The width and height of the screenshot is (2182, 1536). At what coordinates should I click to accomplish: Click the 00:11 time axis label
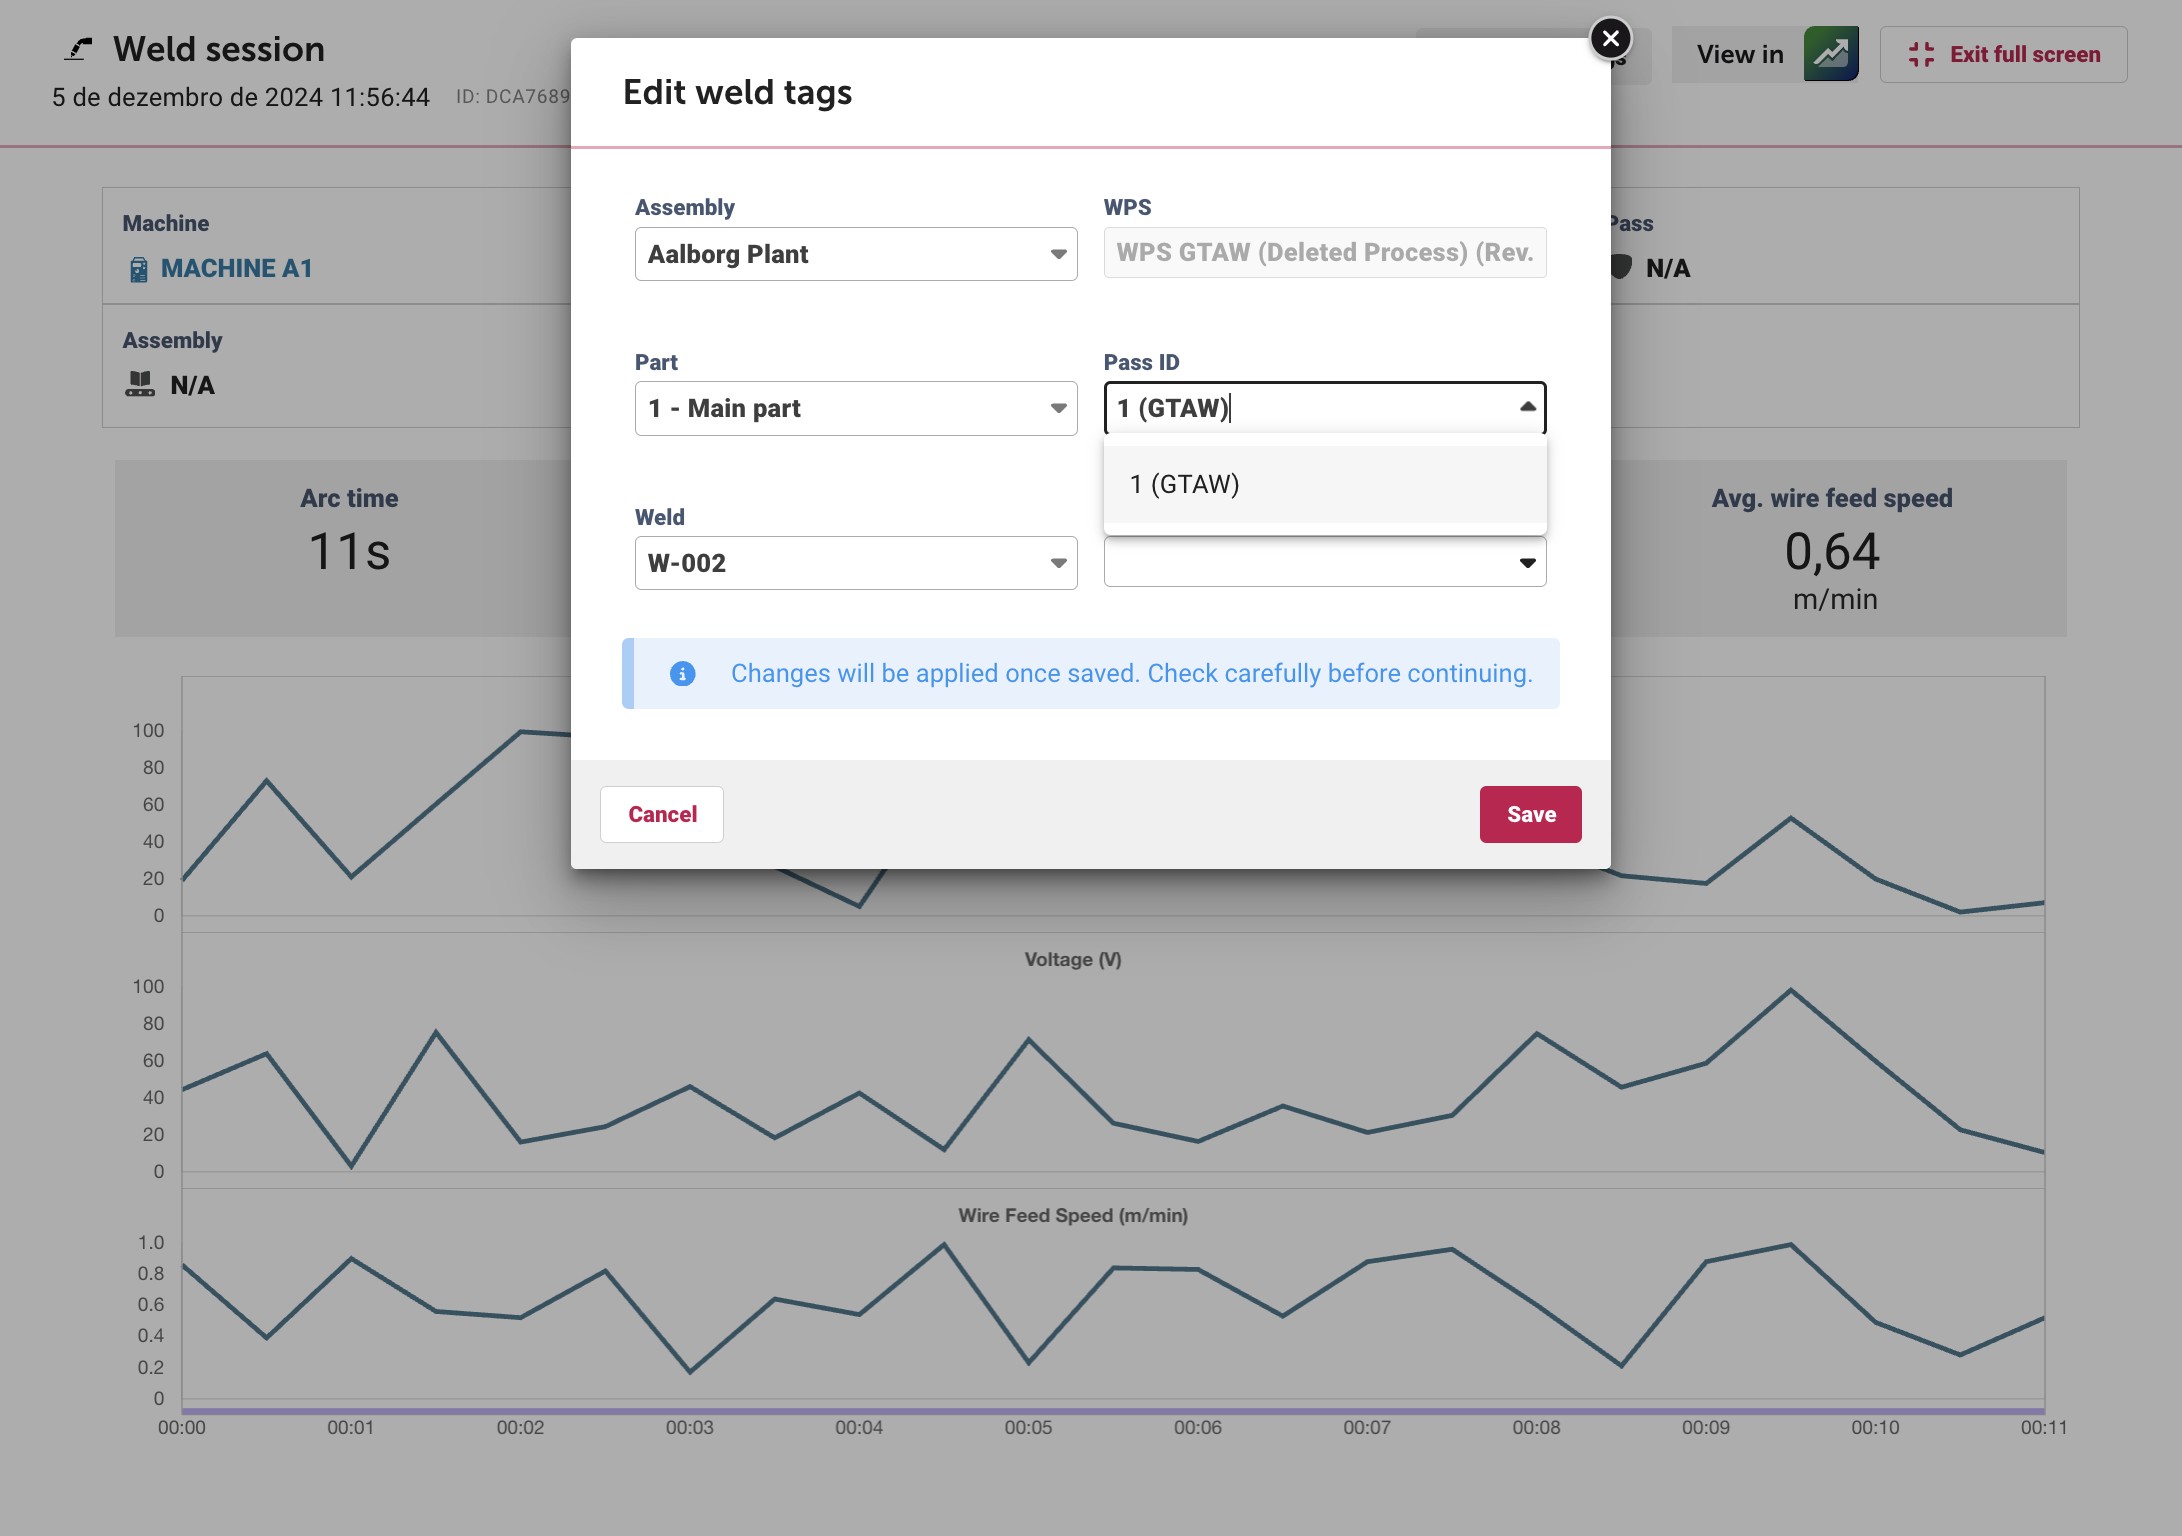pos(2044,1427)
